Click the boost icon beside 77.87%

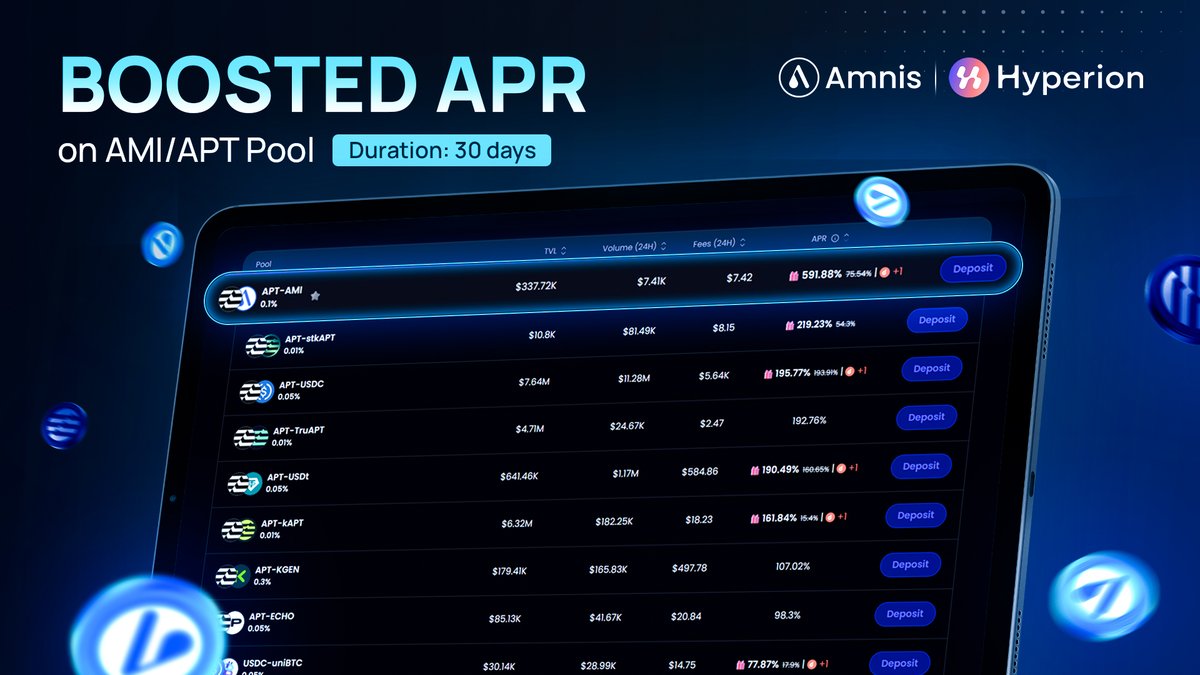pyautogui.click(x=738, y=663)
